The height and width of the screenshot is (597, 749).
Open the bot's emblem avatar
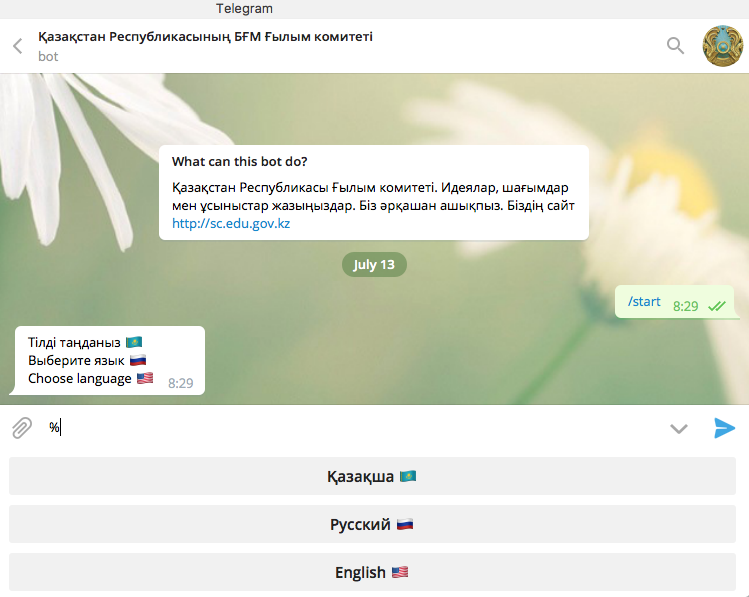(x=723, y=45)
